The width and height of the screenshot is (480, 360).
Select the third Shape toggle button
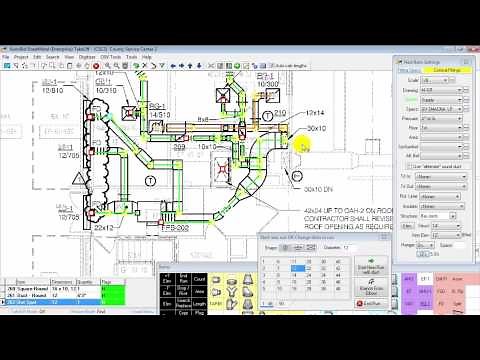(311, 247)
